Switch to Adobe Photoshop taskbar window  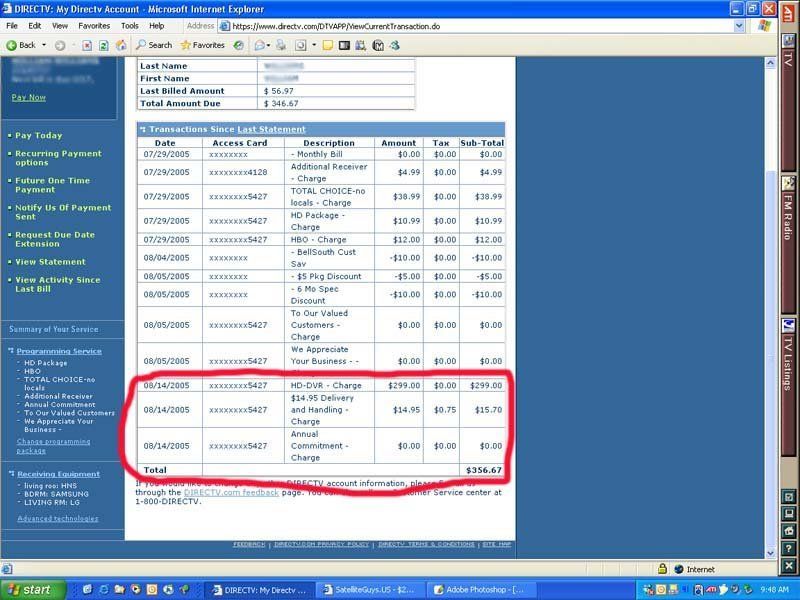tap(479, 590)
